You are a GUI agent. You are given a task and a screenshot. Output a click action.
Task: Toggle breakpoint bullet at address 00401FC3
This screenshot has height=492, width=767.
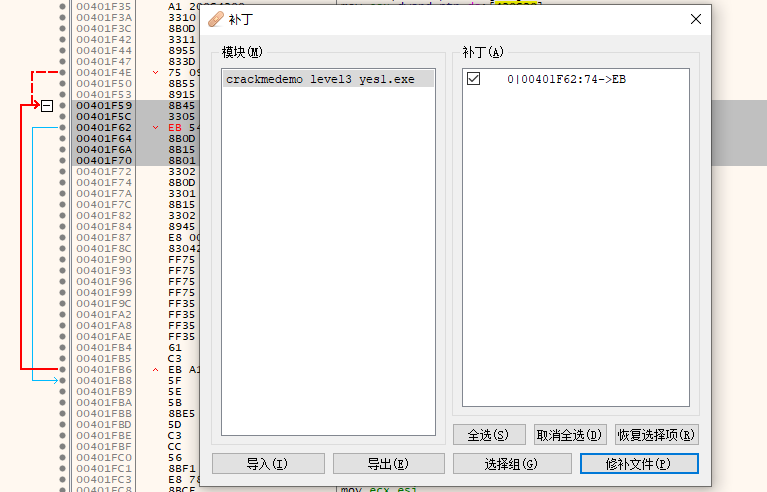click(62, 480)
